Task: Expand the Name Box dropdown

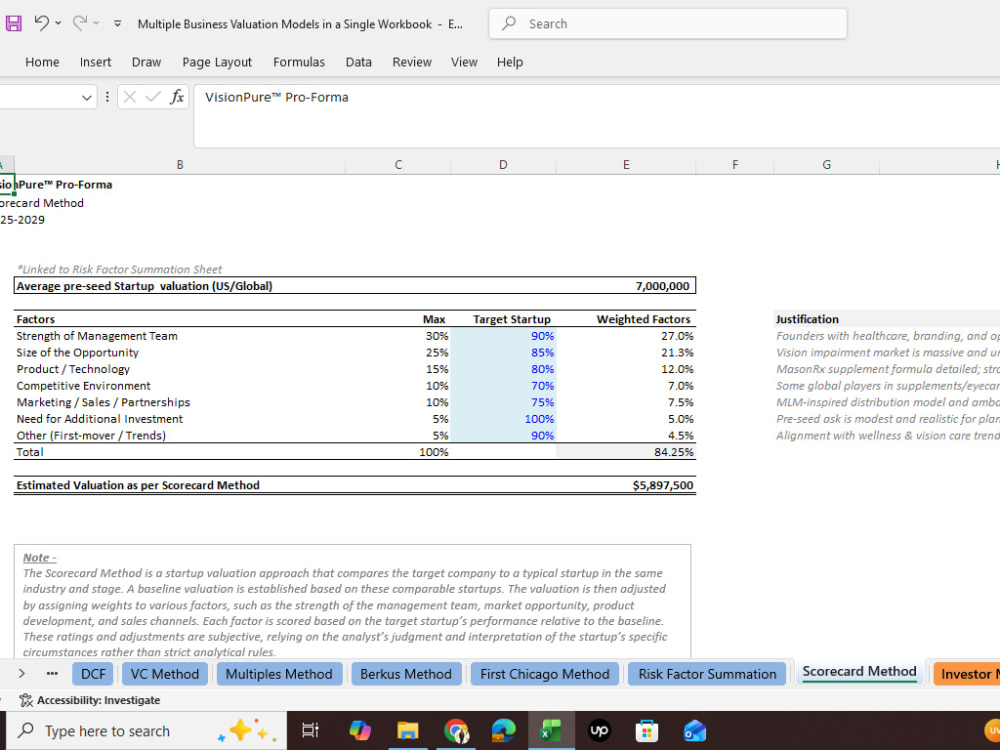Action: pos(87,98)
